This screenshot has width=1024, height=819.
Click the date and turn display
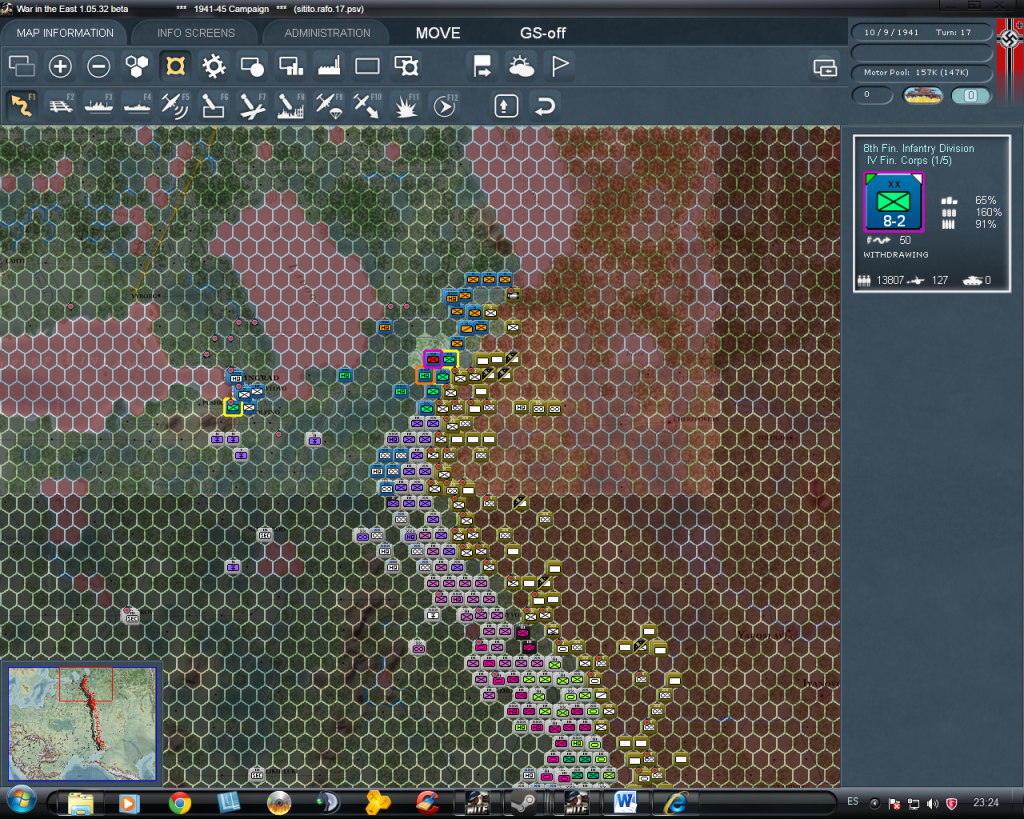tap(921, 32)
